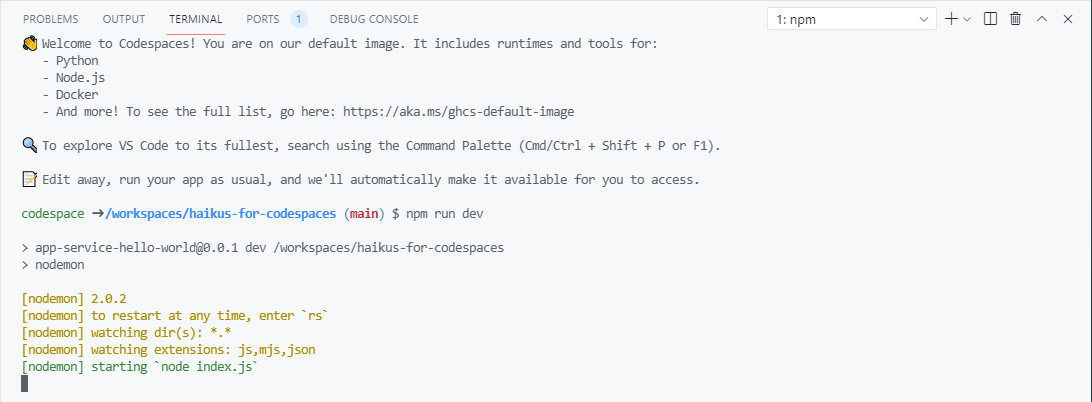Click the Ports count badge
This screenshot has height=402, width=1092.
[x=299, y=19]
